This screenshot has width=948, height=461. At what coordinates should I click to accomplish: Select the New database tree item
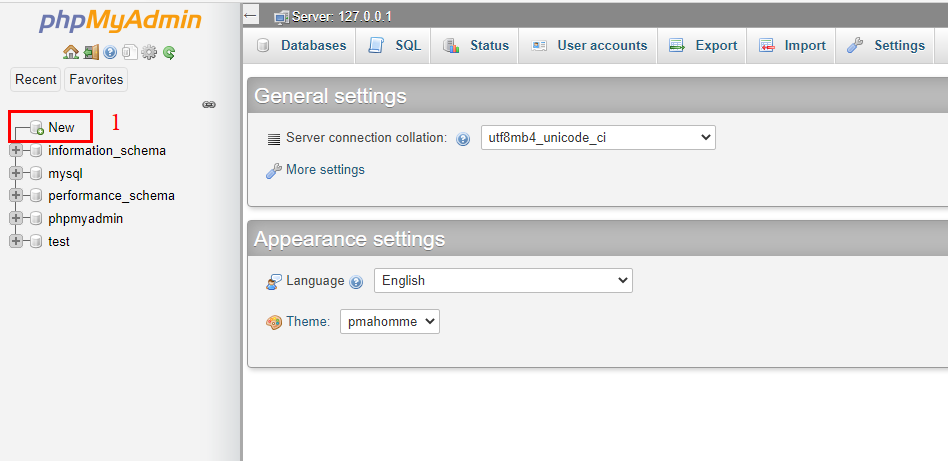61,127
